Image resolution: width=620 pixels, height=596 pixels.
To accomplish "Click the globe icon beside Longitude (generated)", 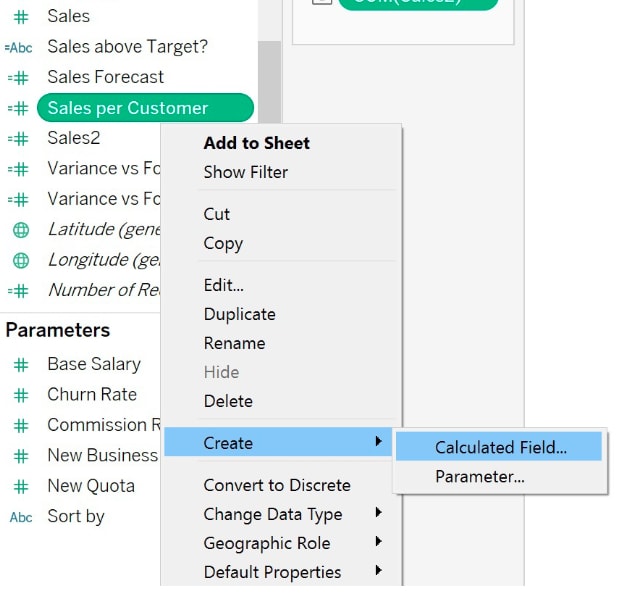I will (20, 260).
